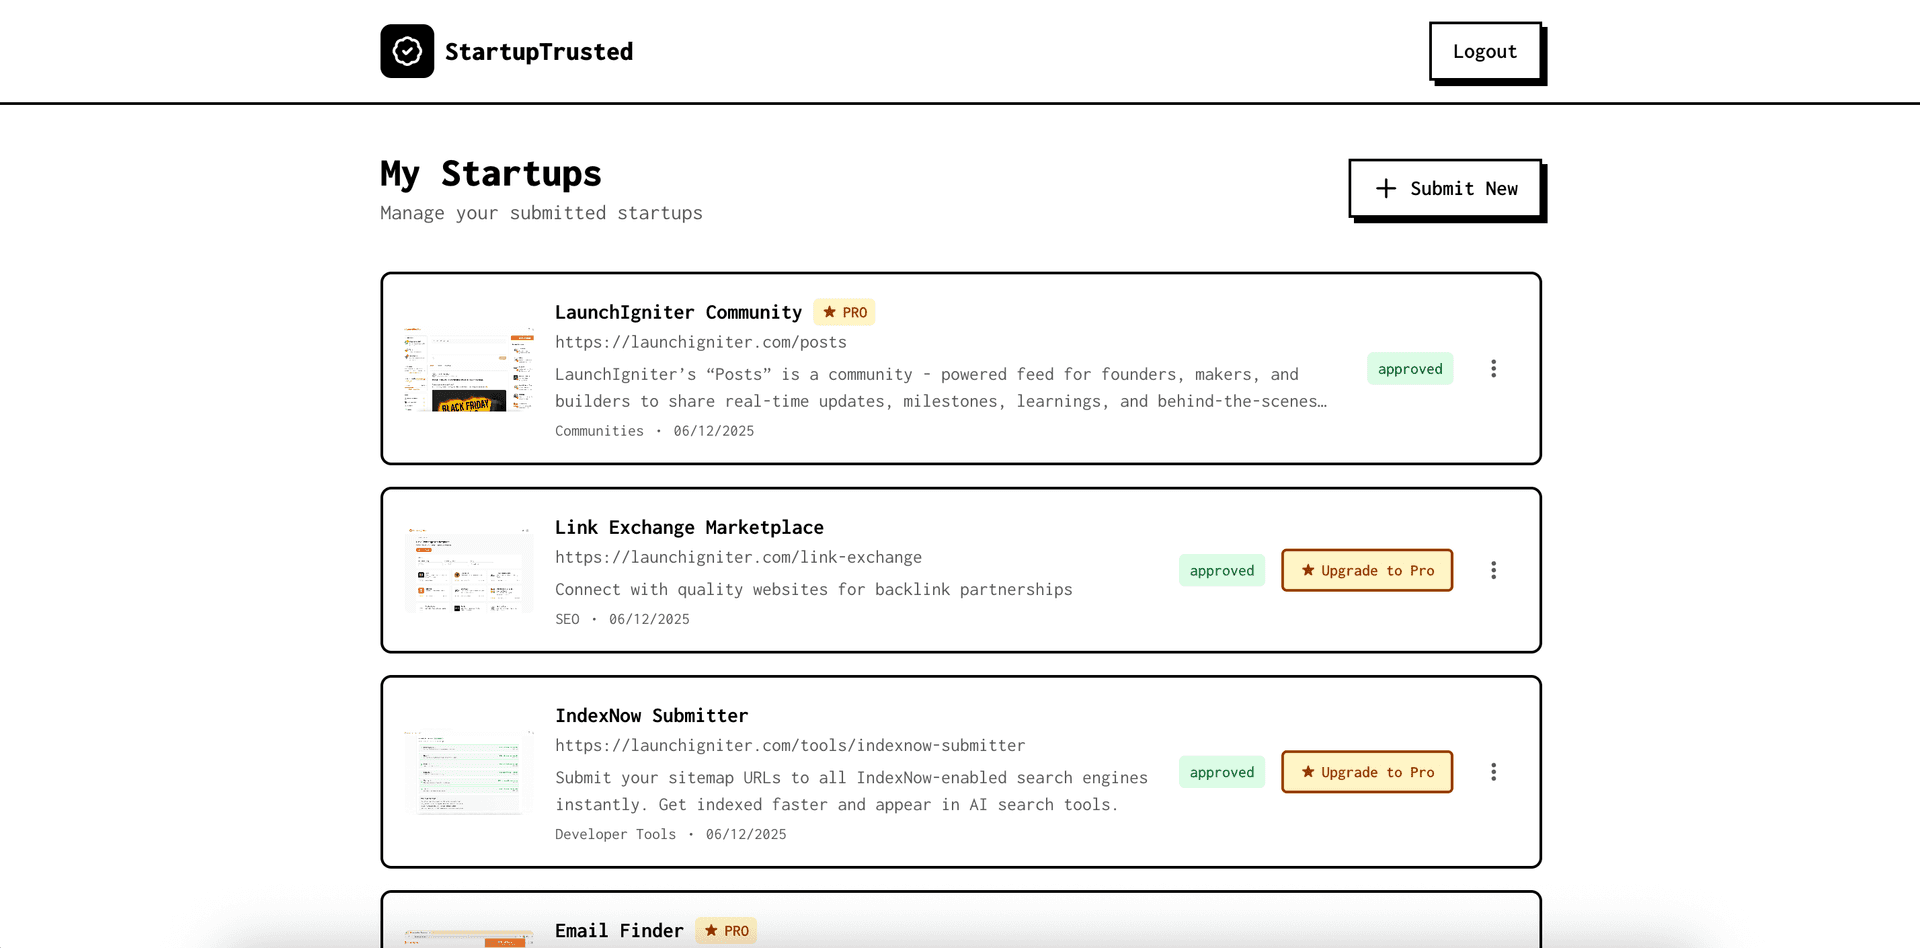Click the Email Finder thumbnail image
The height and width of the screenshot is (948, 1920).
pyautogui.click(x=468, y=938)
